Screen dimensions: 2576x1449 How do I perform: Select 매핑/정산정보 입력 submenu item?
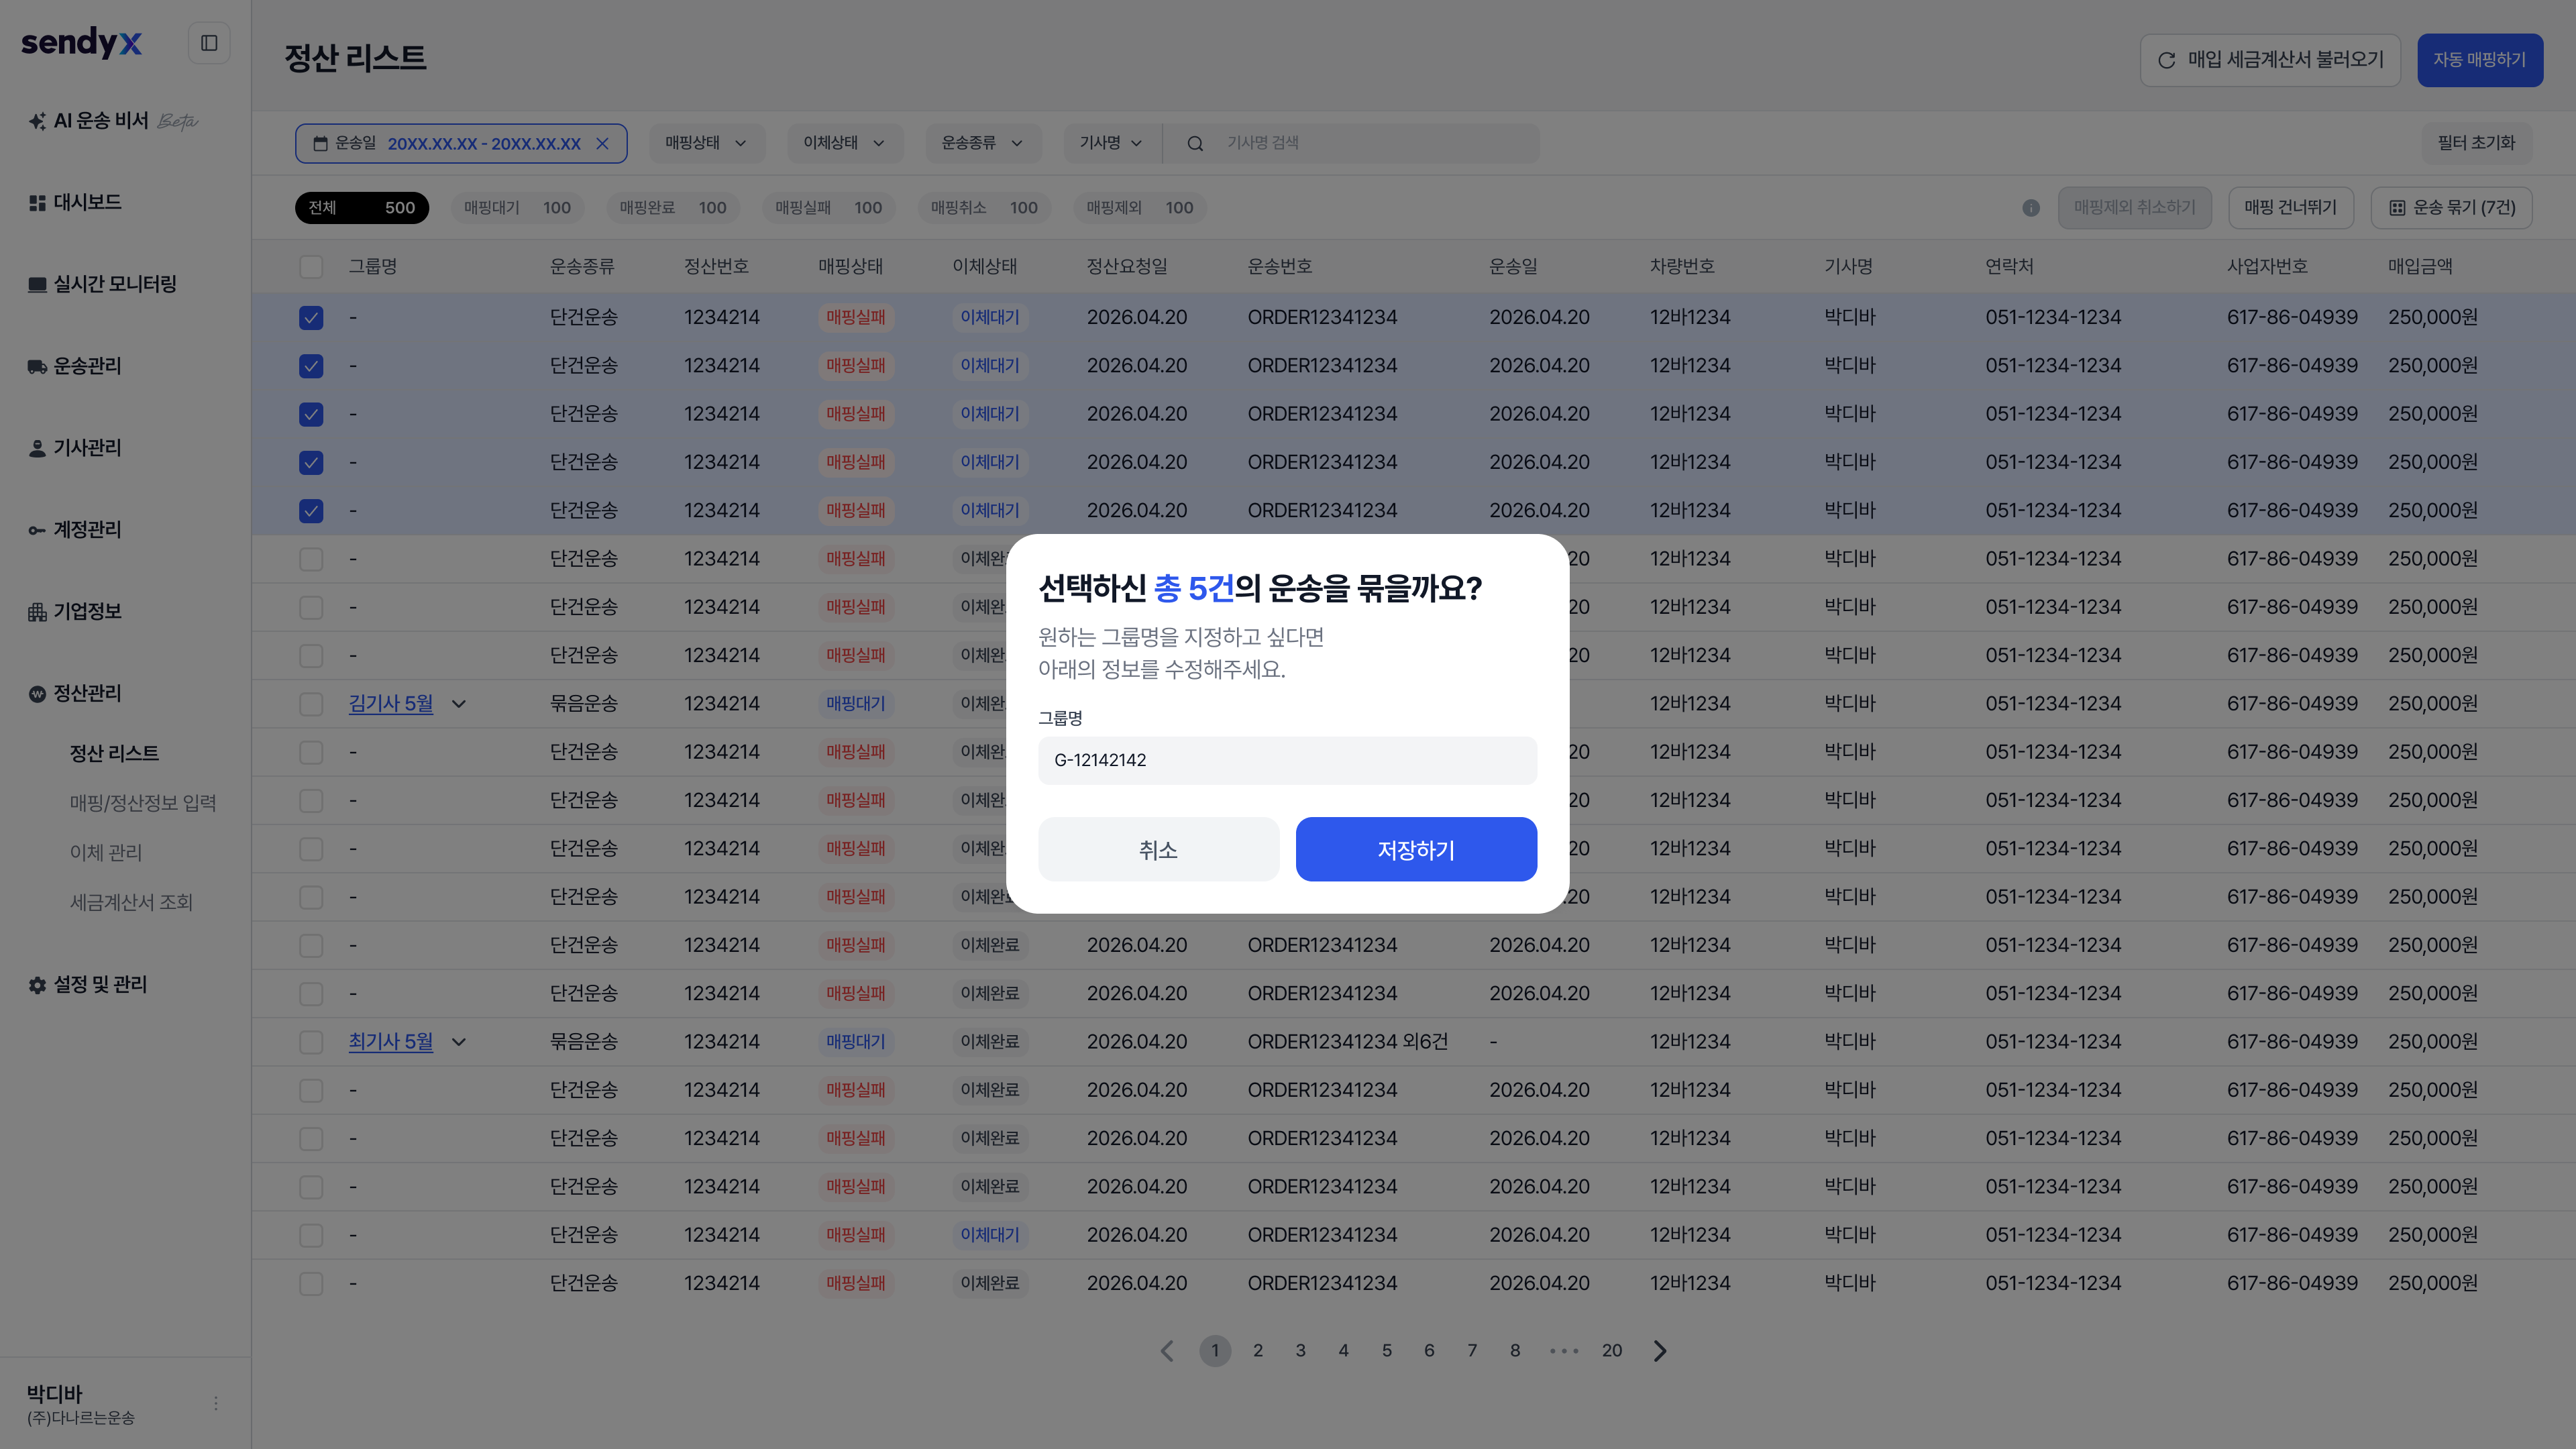[x=143, y=803]
